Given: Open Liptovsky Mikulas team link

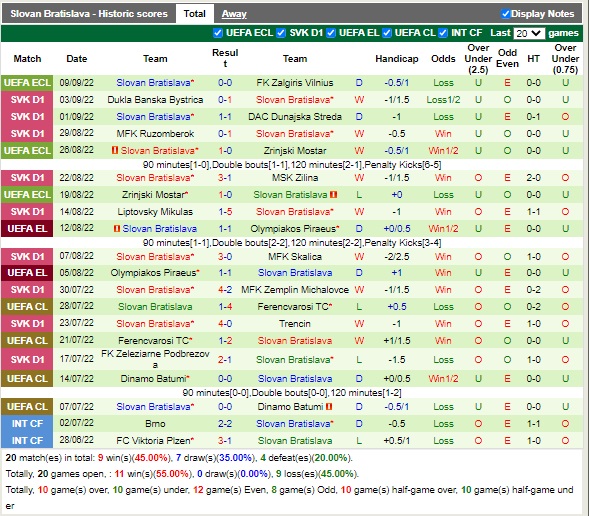Looking at the screenshot, I should (155, 211).
